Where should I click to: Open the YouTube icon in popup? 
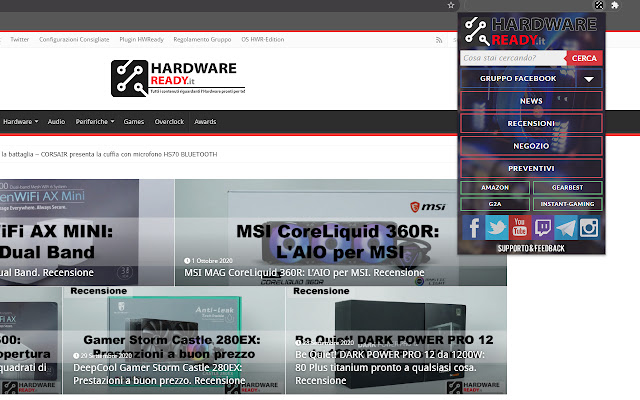[520, 227]
